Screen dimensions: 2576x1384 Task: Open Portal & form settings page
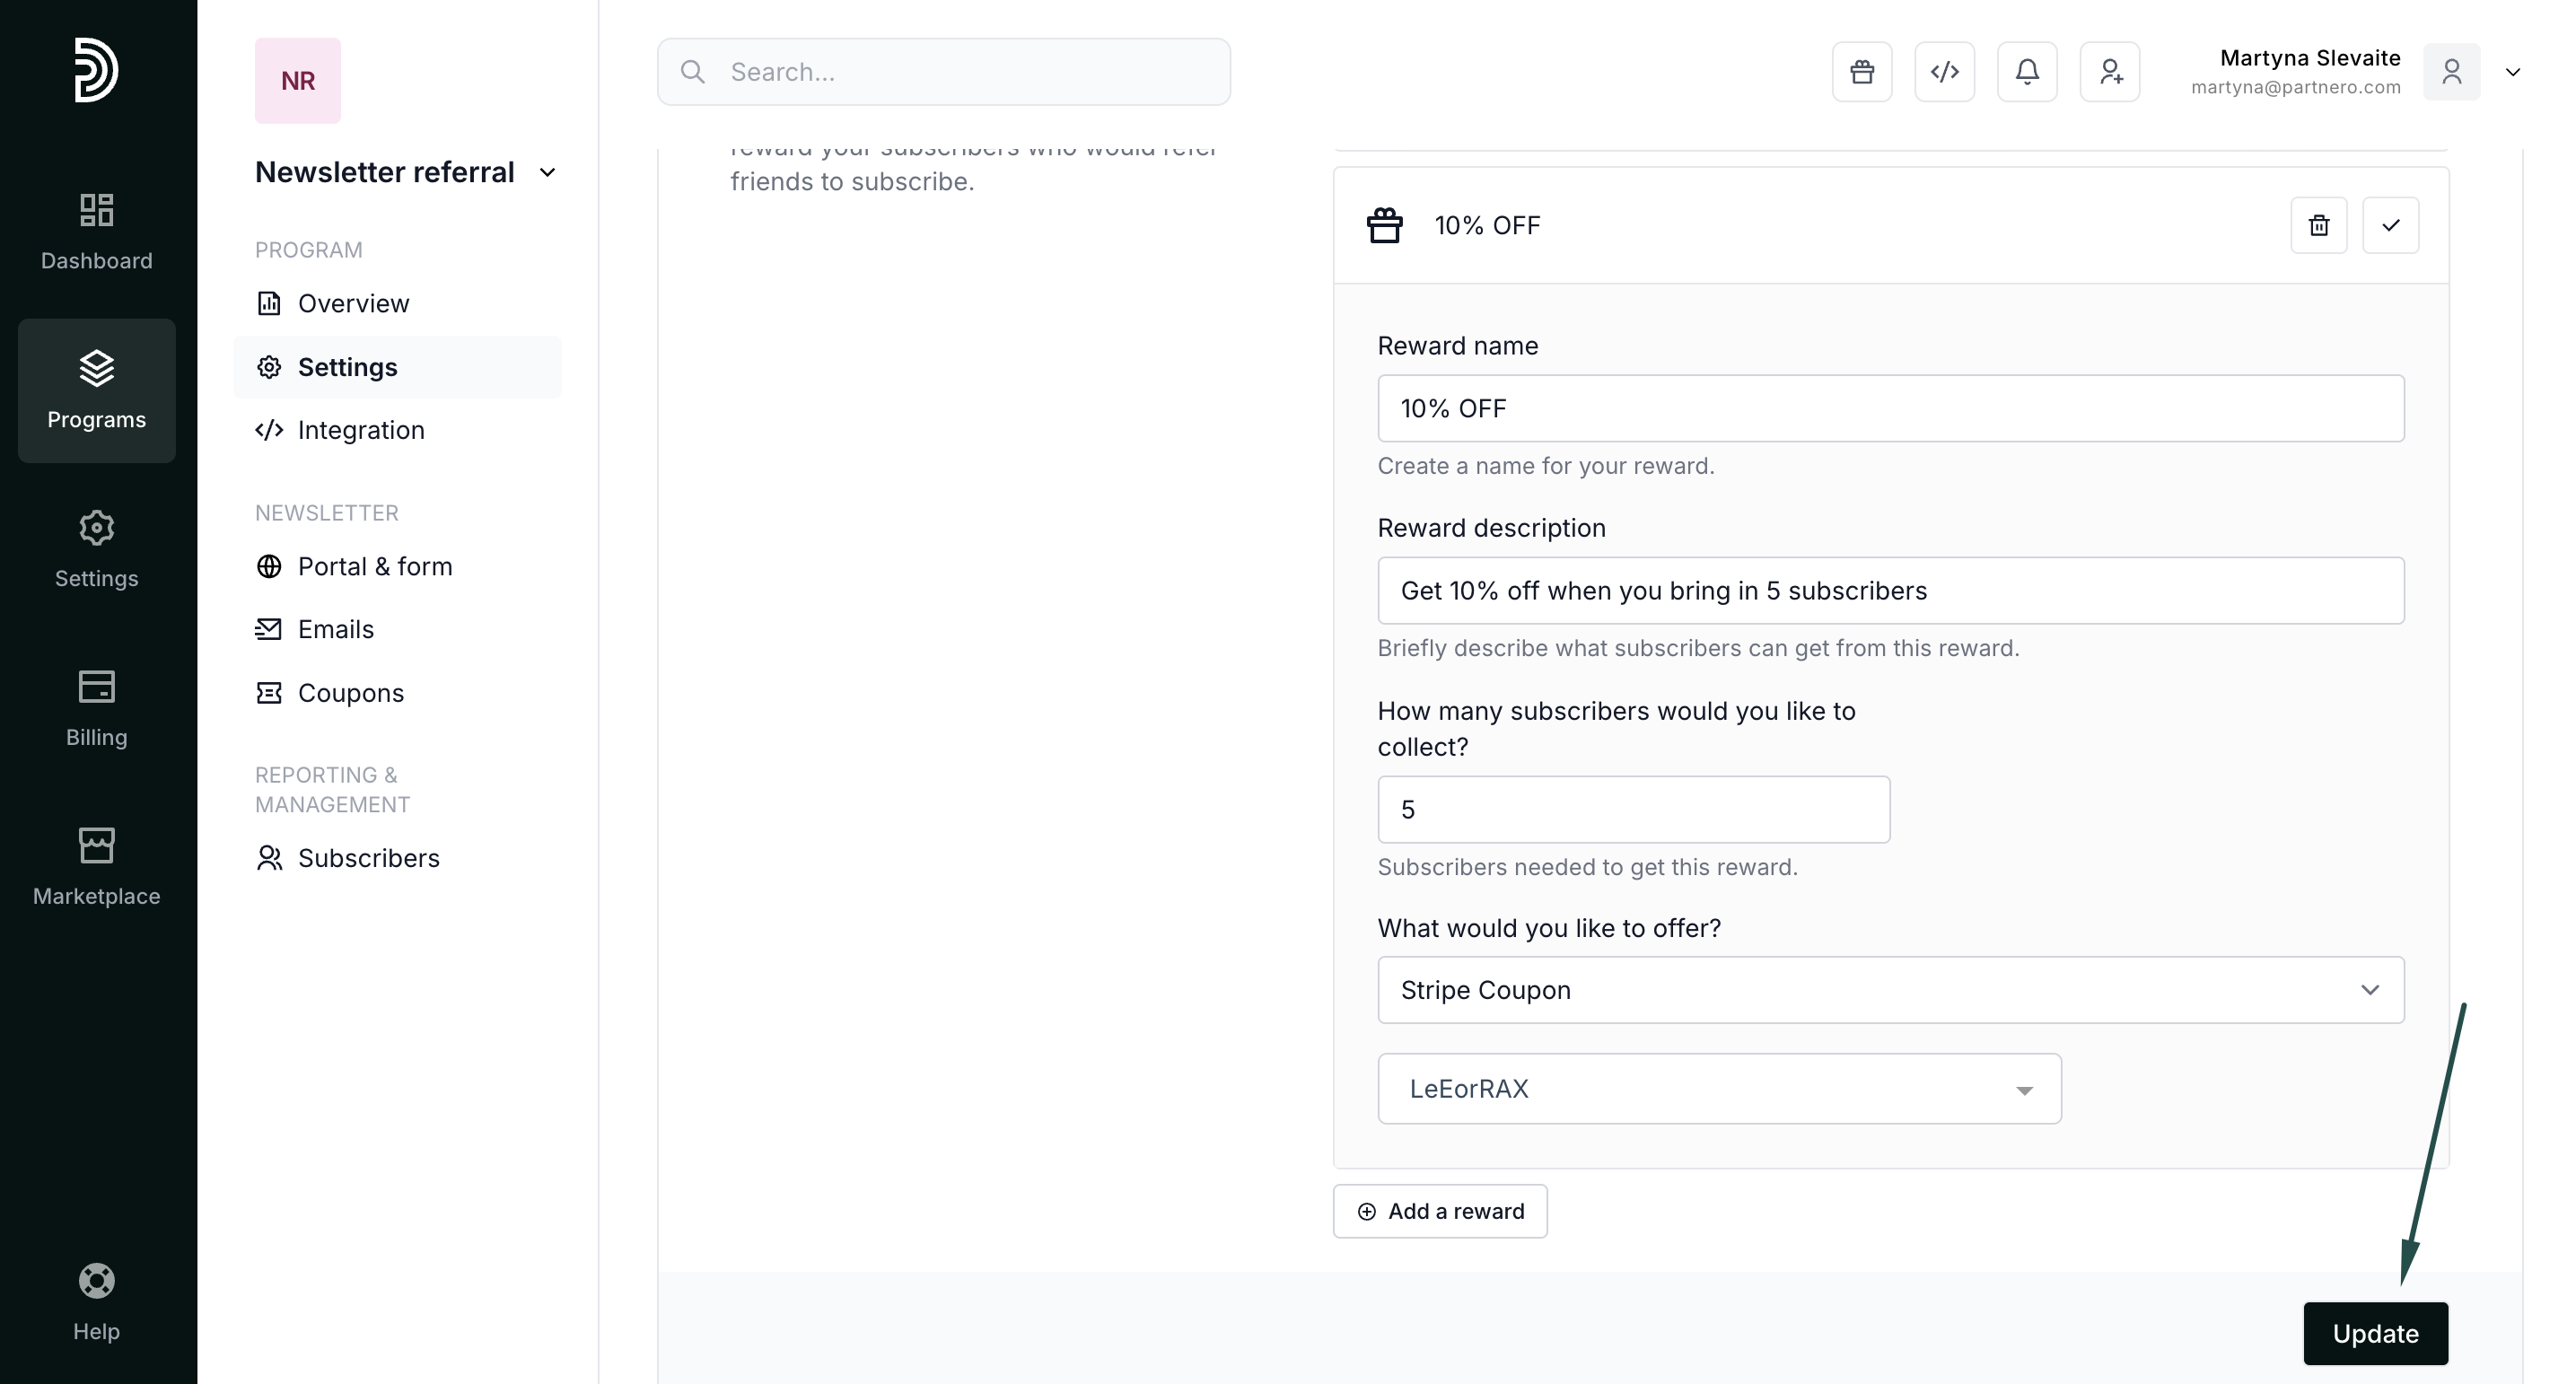[374, 567]
